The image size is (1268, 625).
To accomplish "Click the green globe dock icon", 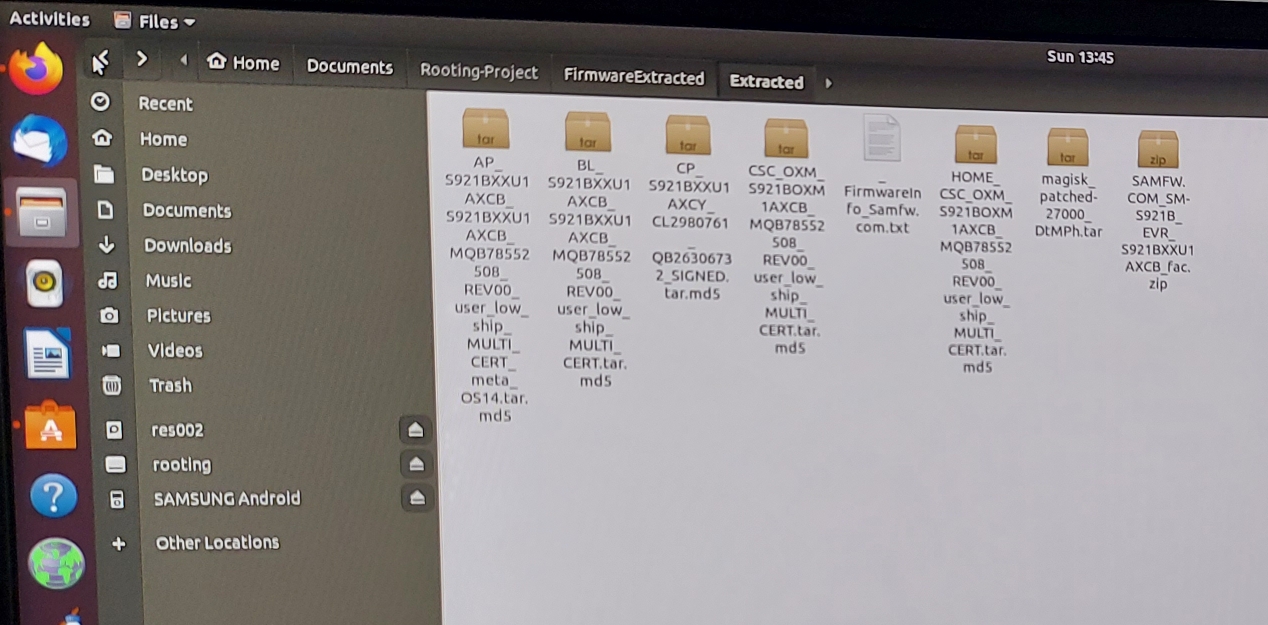I will (x=56, y=563).
